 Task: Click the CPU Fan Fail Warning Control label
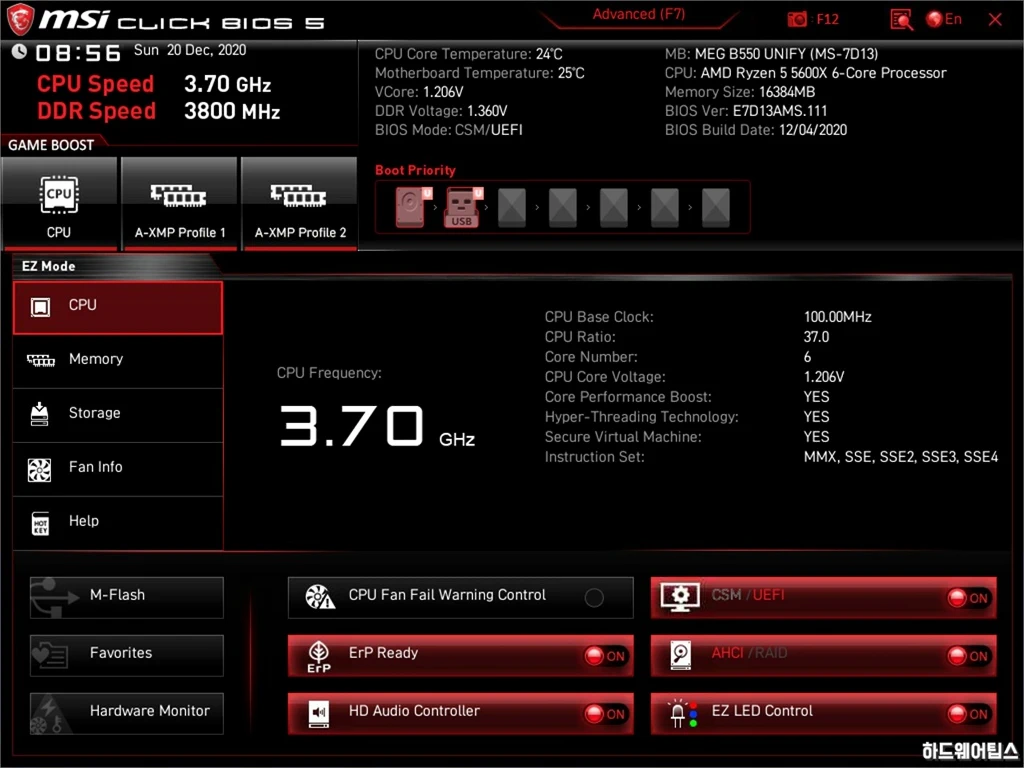447,594
